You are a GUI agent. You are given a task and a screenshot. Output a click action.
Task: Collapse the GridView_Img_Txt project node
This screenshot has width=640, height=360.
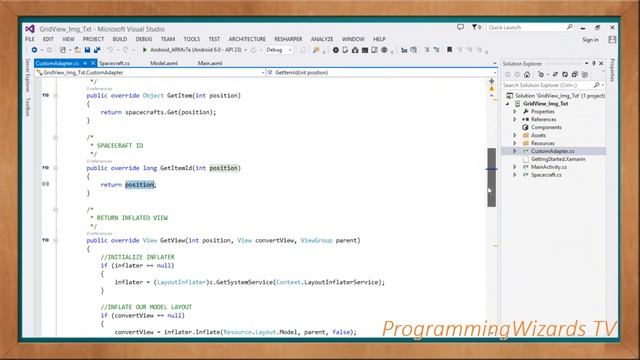508,104
